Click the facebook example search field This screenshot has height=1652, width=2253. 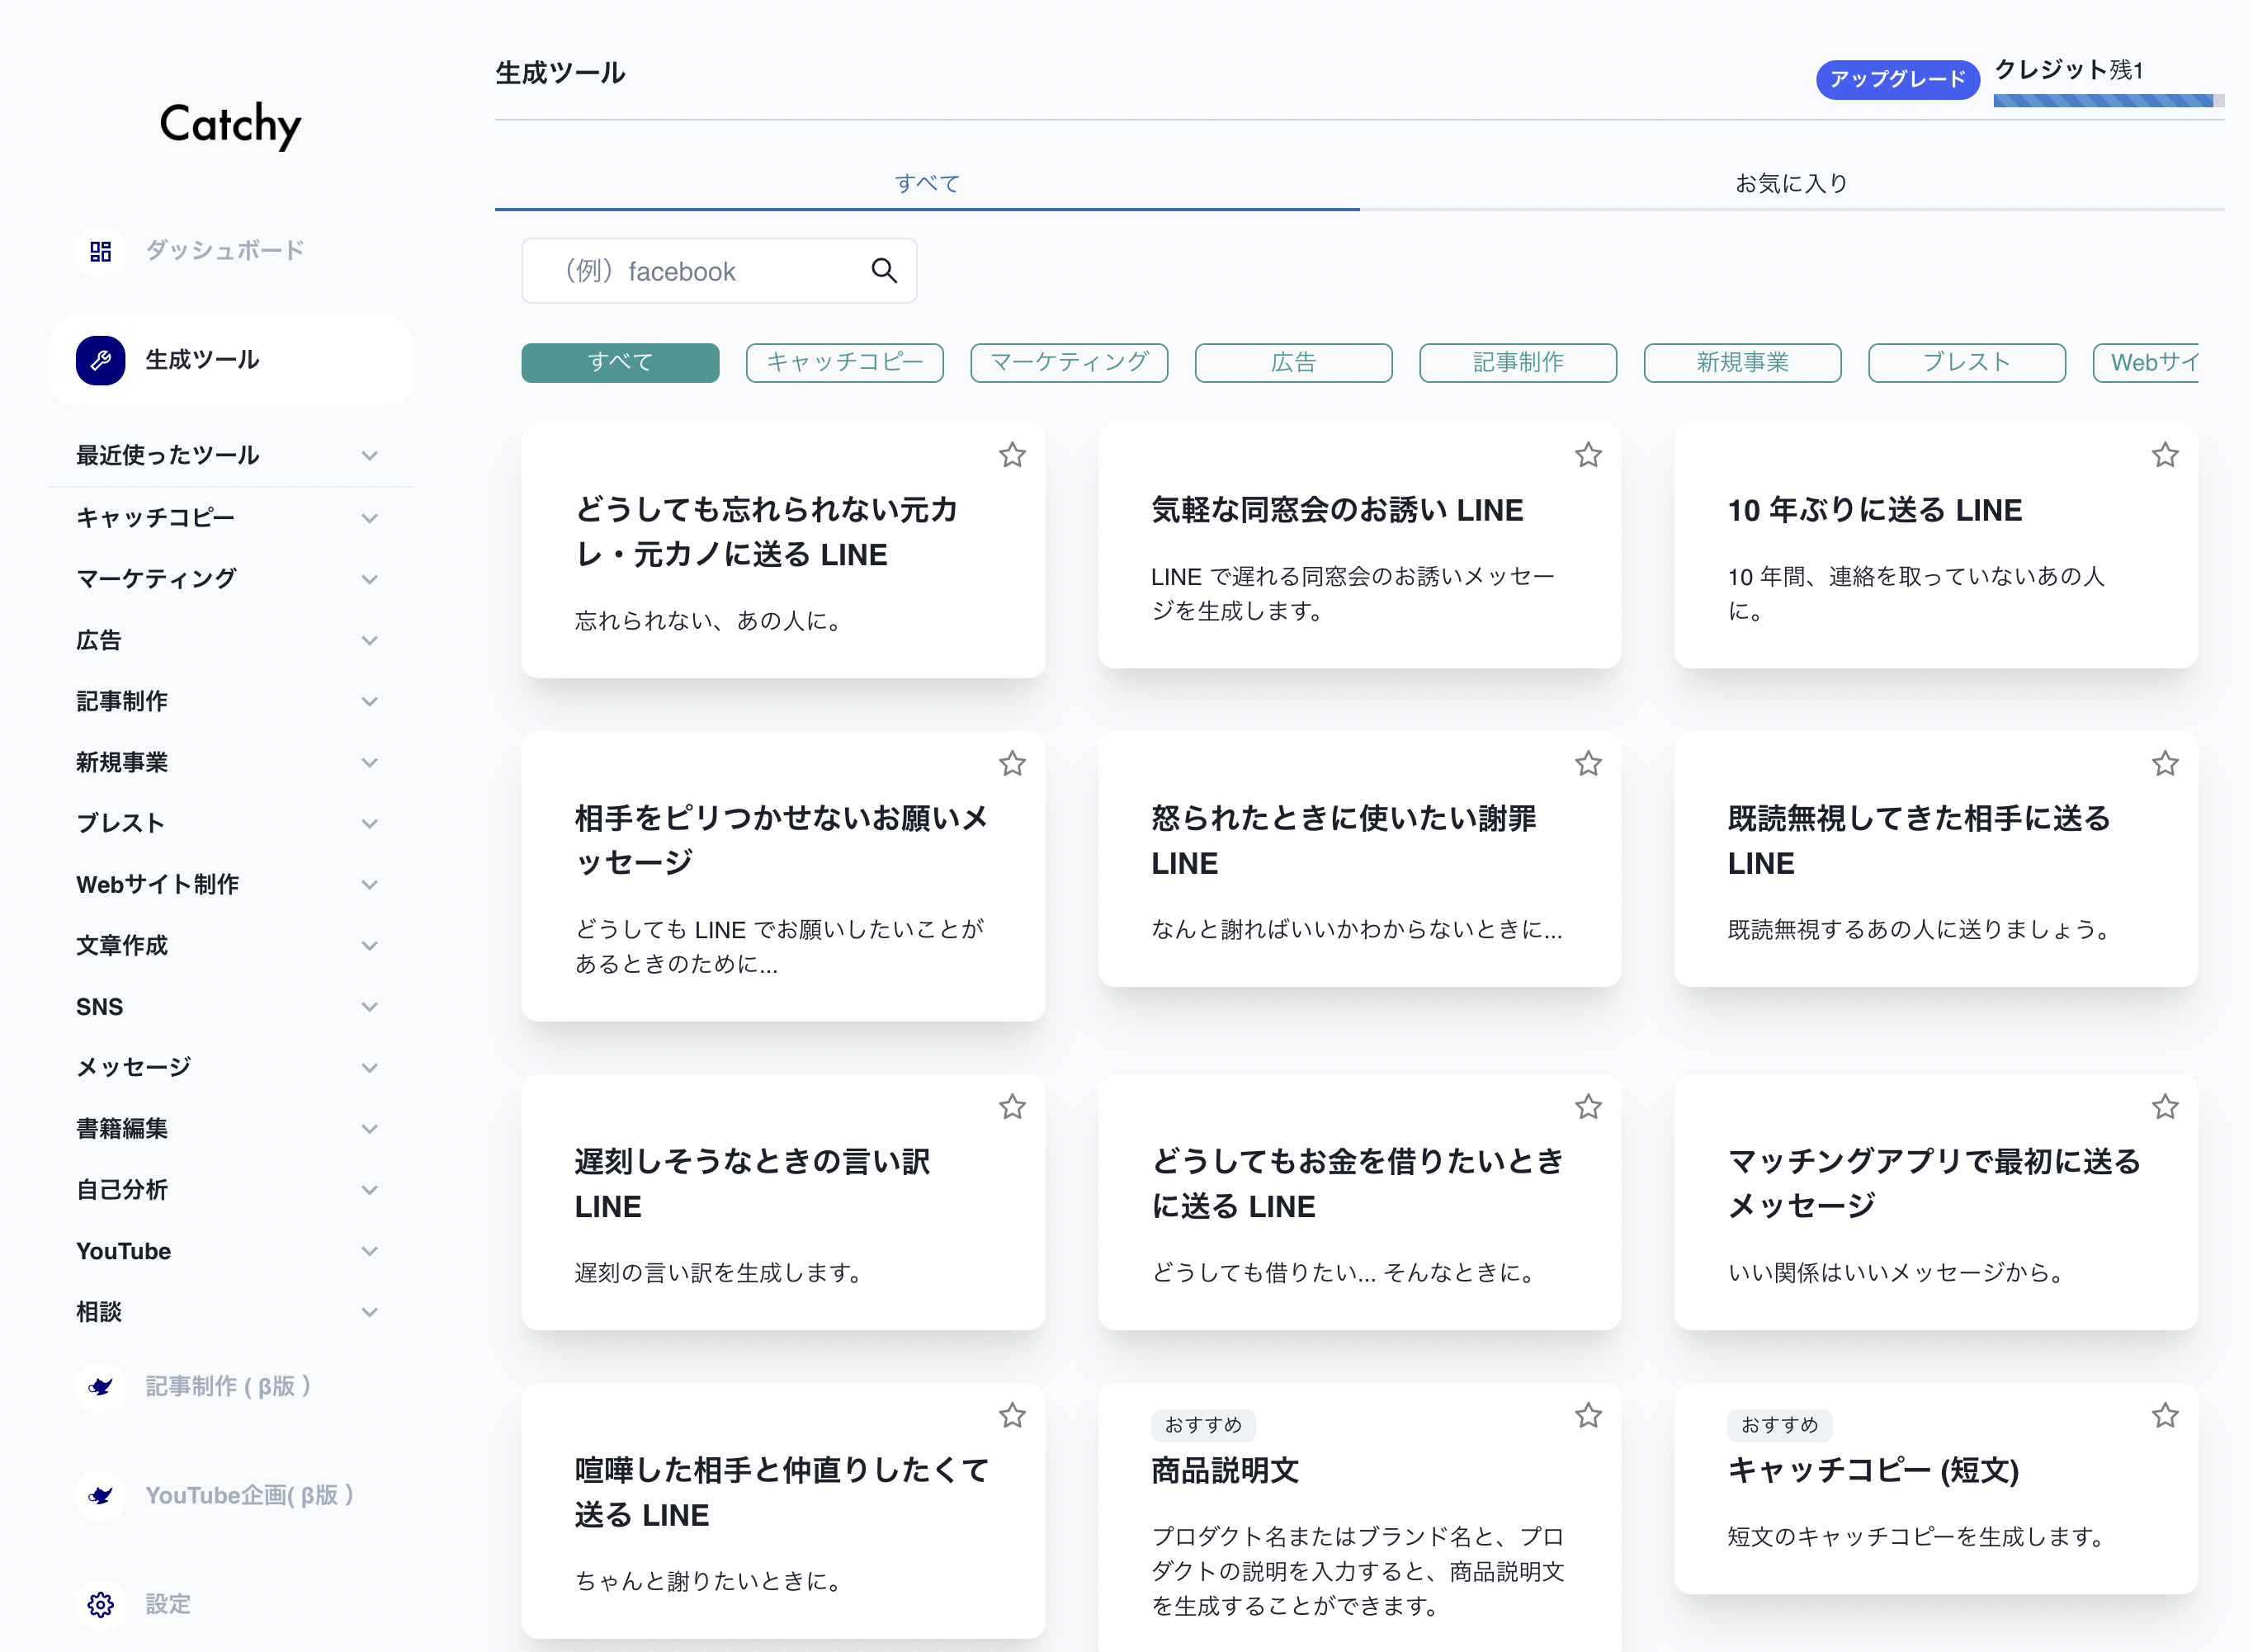click(x=700, y=271)
